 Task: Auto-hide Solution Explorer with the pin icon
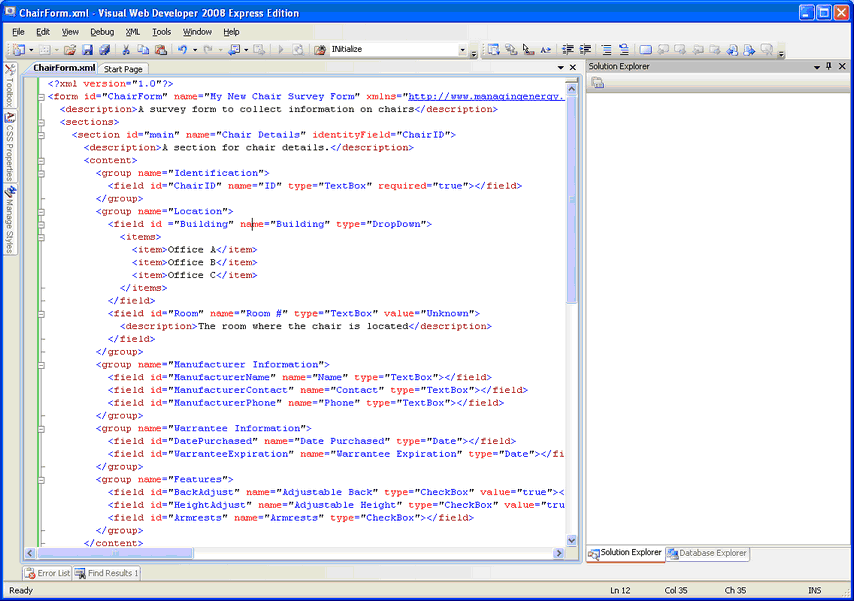click(x=829, y=66)
